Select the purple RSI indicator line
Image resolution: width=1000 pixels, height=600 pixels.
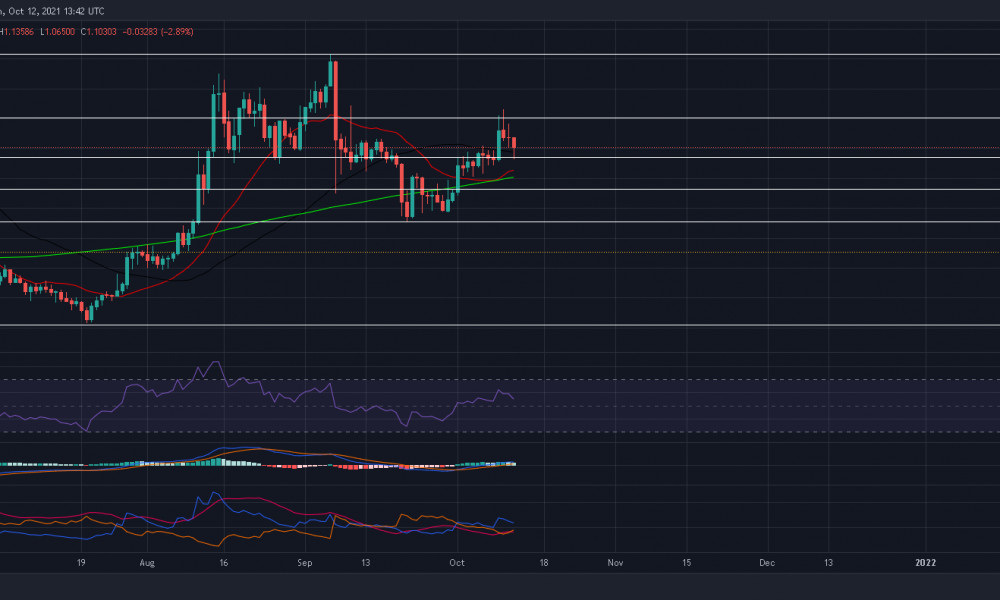click(x=255, y=397)
